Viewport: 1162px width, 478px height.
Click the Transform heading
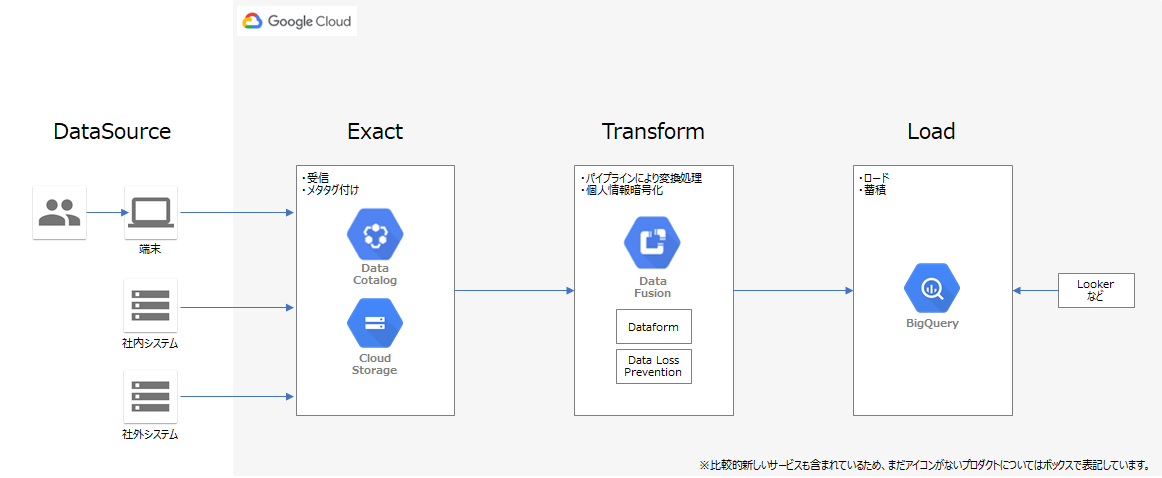653,131
